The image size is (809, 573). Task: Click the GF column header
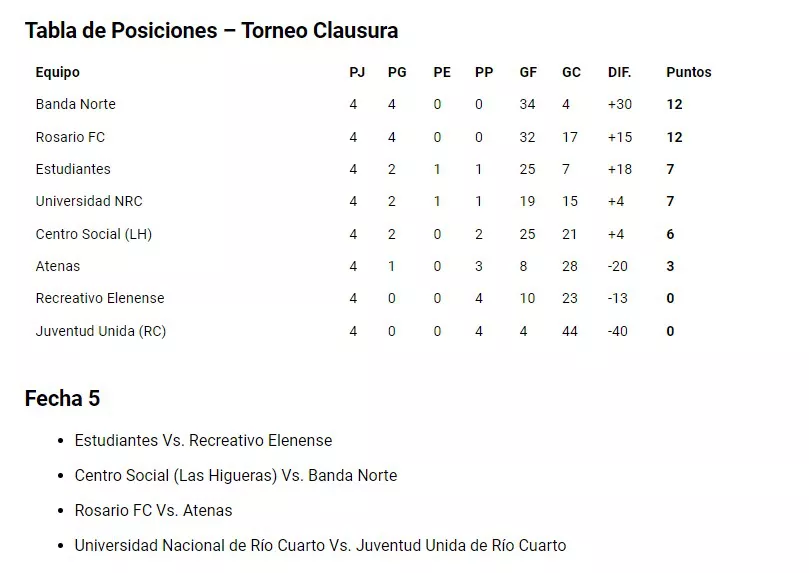point(528,72)
